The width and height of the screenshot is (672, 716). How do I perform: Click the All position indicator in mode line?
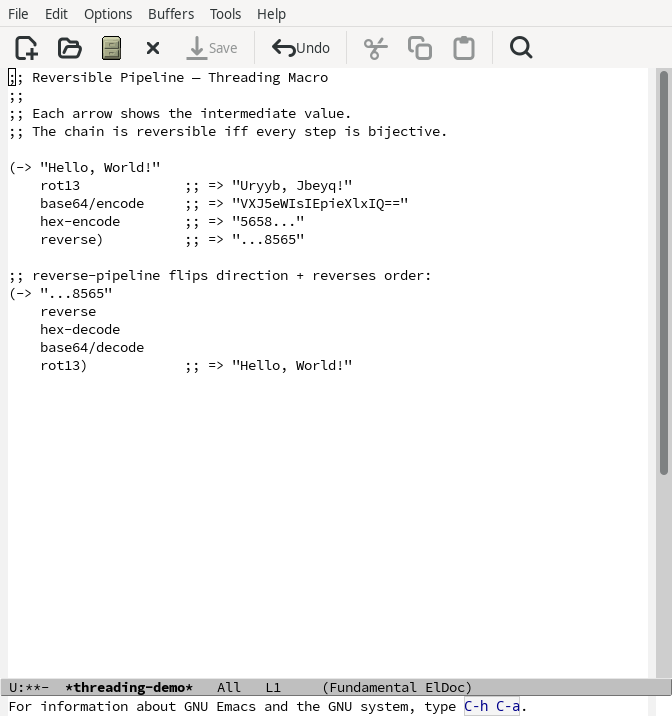[229, 687]
